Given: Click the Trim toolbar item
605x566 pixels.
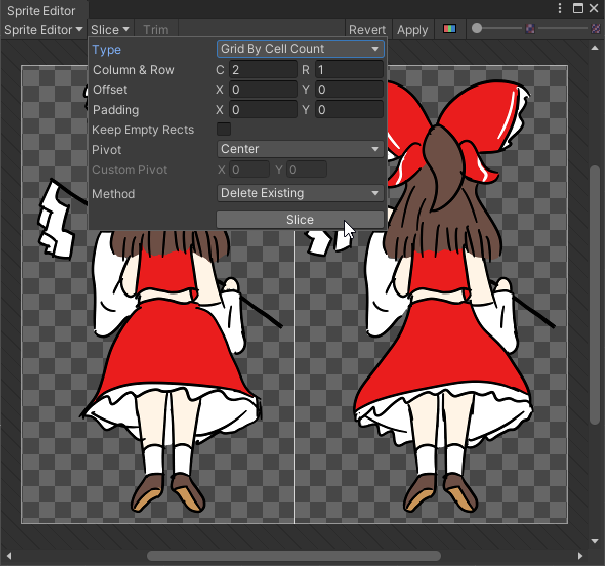Looking at the screenshot, I should tap(156, 30).
